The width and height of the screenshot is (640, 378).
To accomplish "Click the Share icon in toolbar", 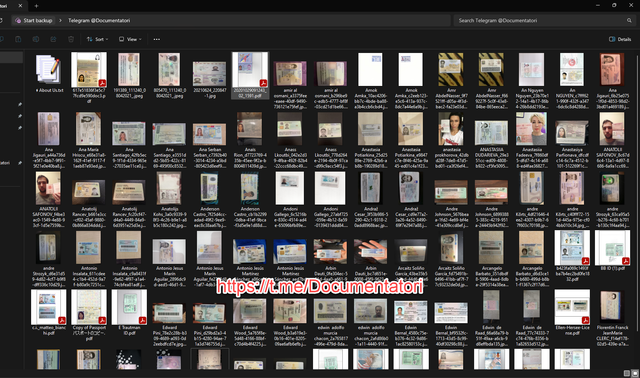I will 53,39.
